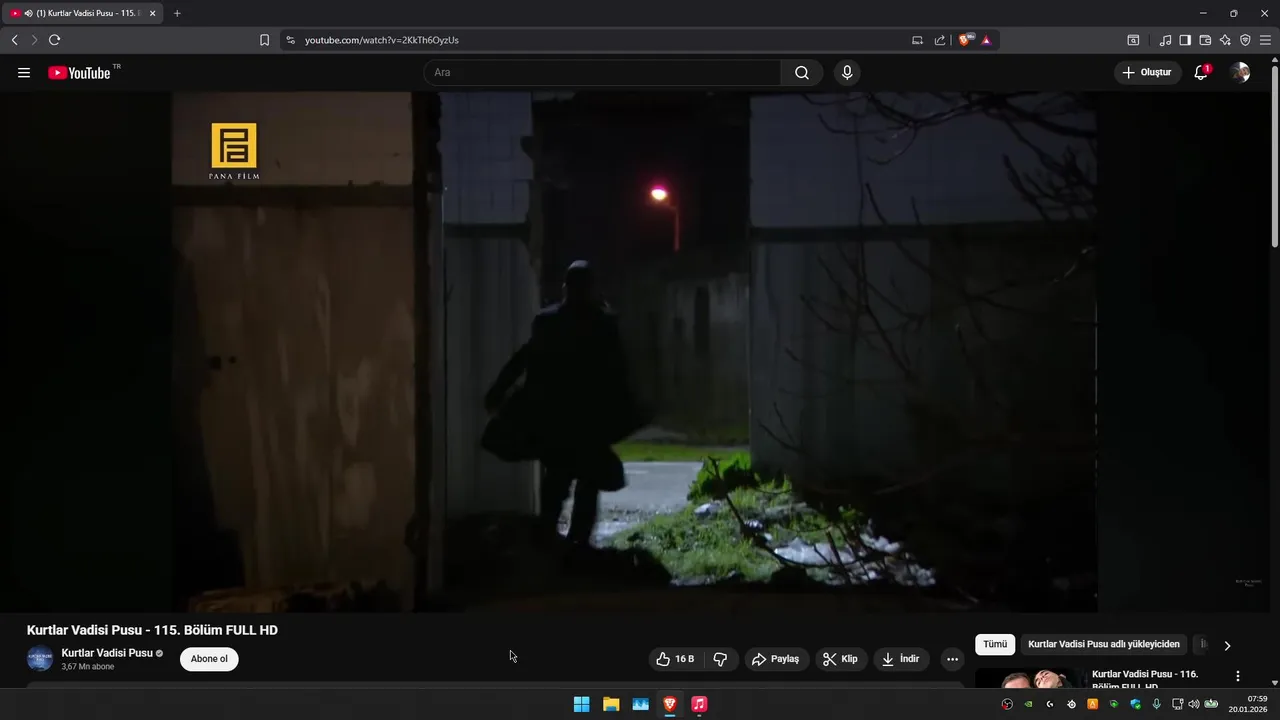1280x720 pixels.
Task: Open the Brave Wallet icon
Action: [1205, 40]
